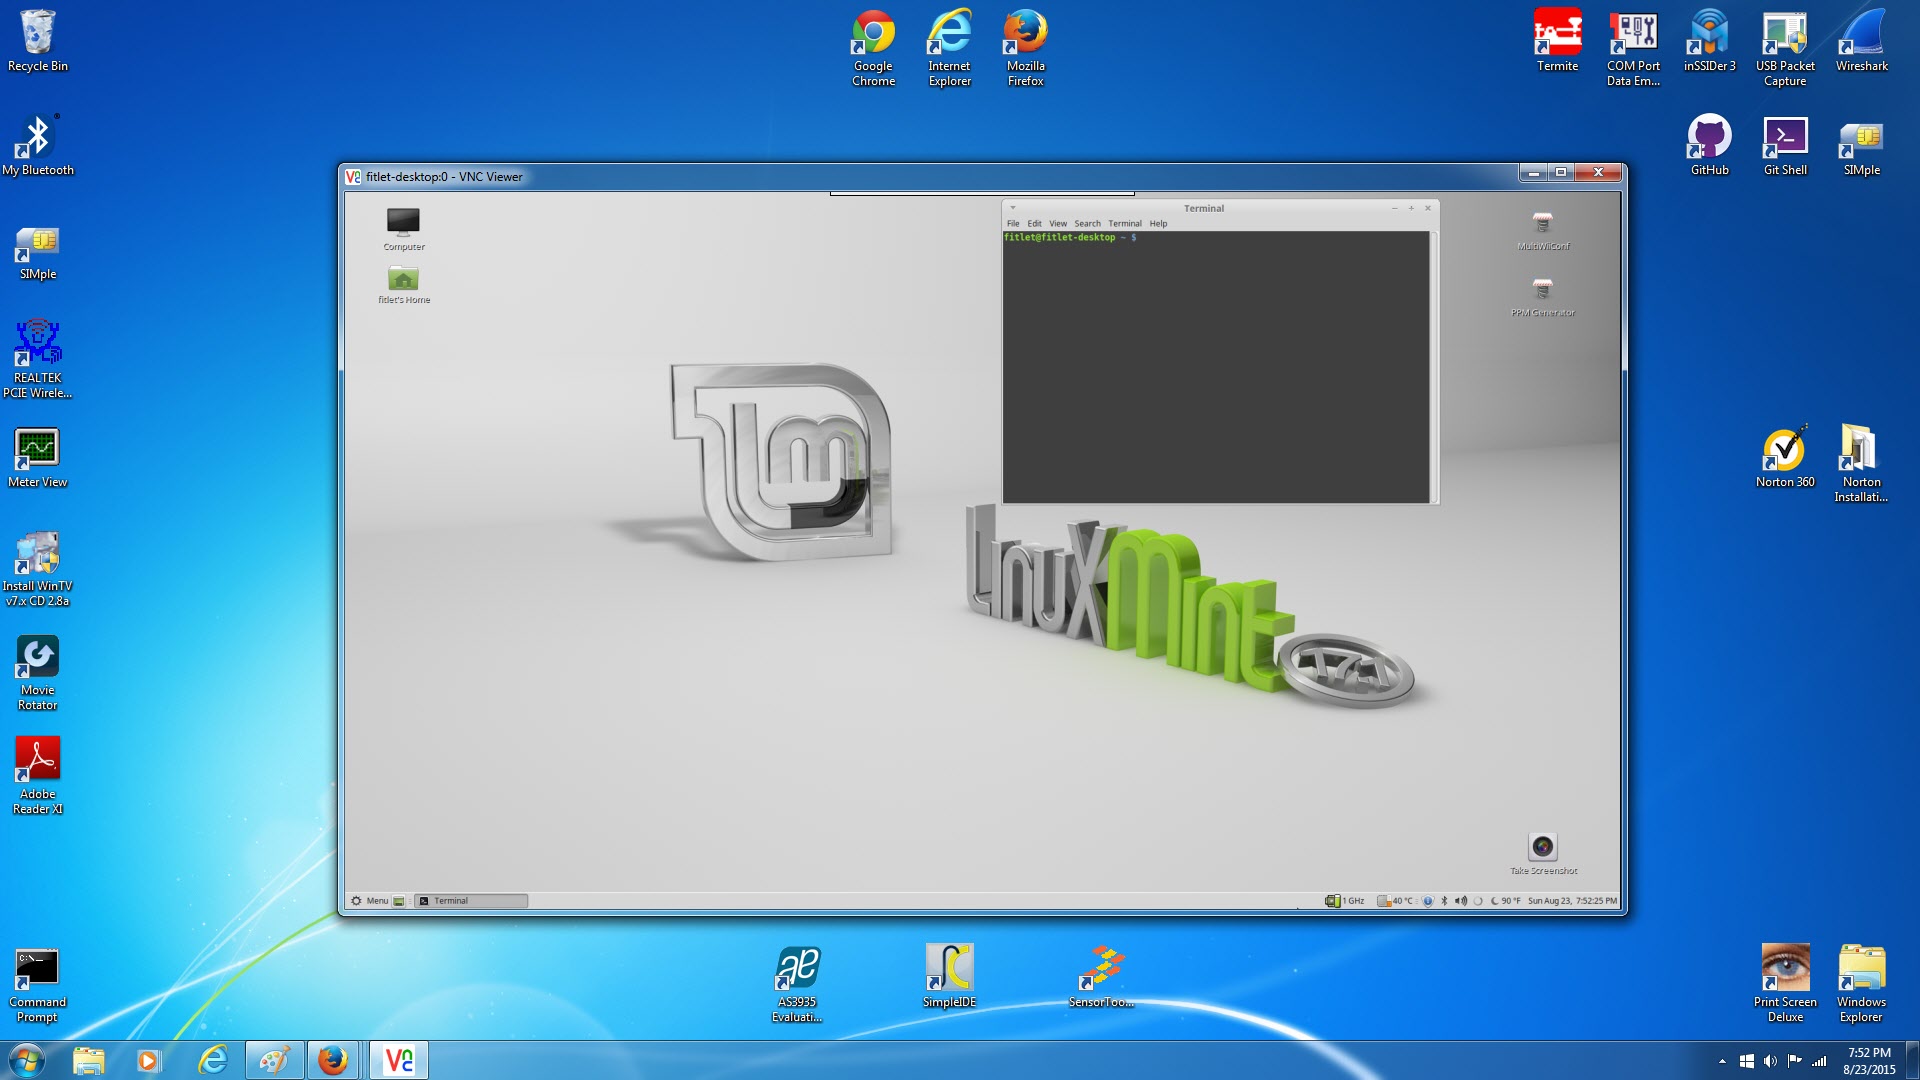Open Action Center flag icon

(x=1795, y=1061)
